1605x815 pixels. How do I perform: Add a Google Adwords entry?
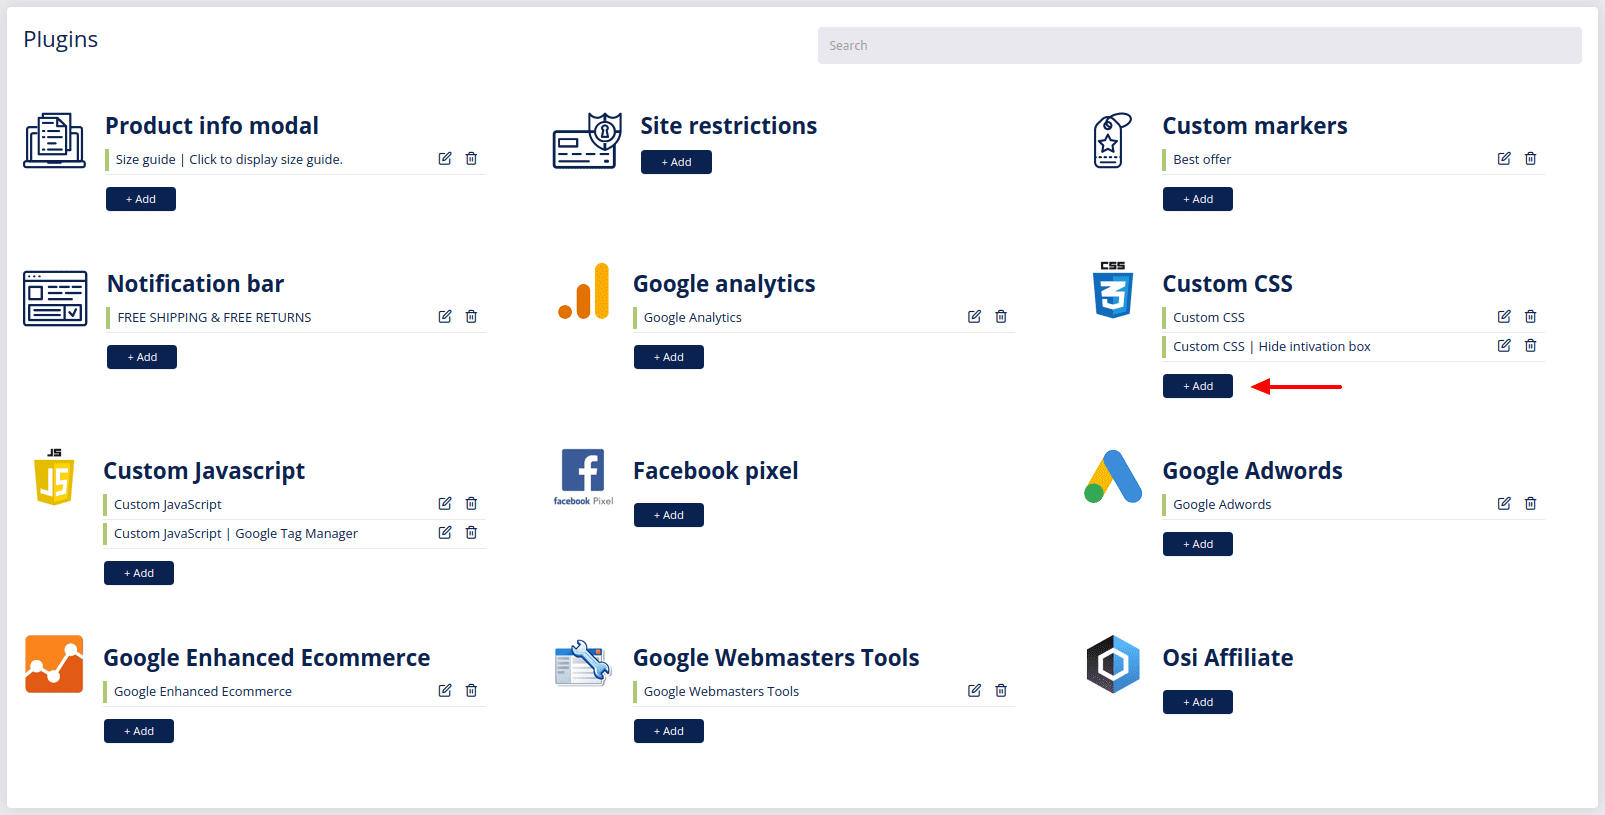click(x=1198, y=544)
